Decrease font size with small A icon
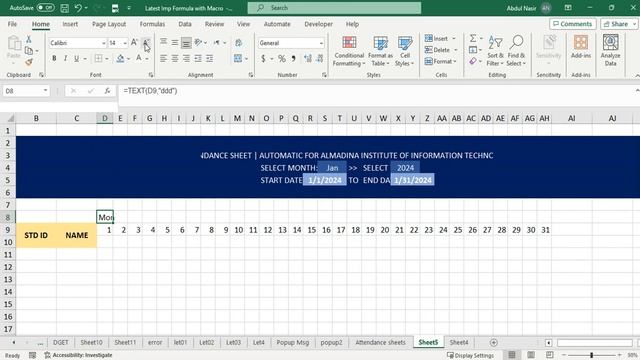 pos(146,42)
